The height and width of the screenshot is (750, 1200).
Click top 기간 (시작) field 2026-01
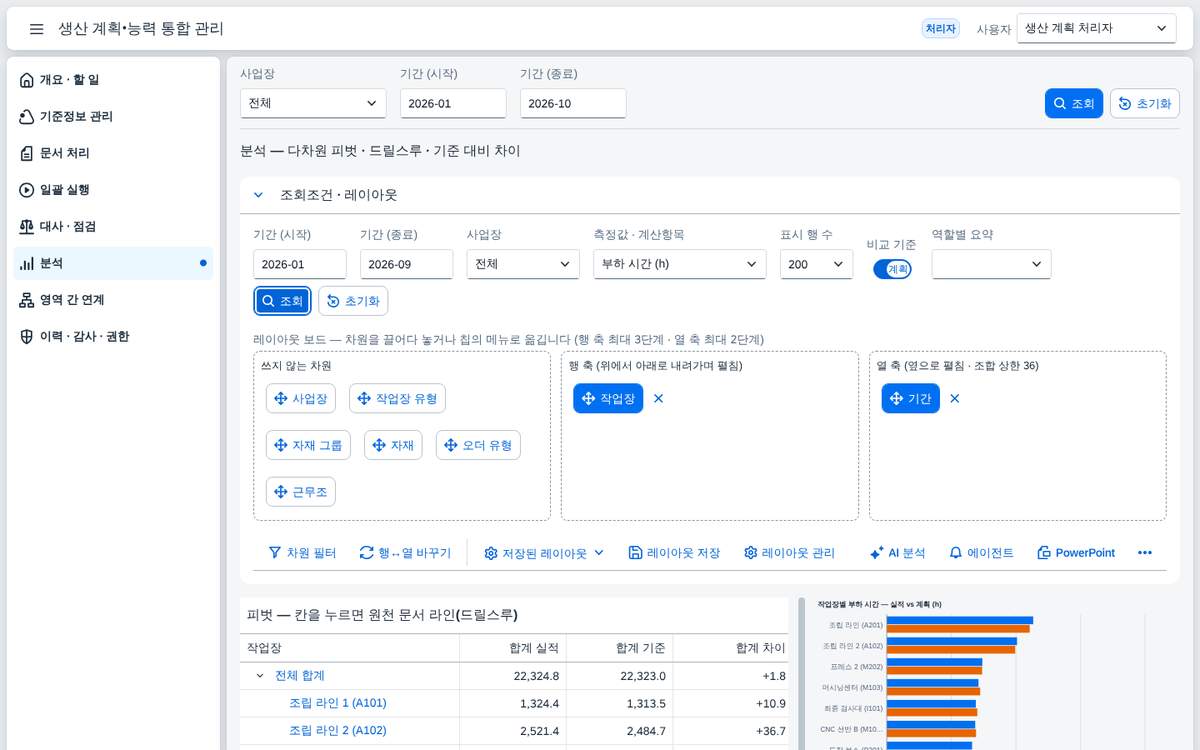tap(453, 103)
